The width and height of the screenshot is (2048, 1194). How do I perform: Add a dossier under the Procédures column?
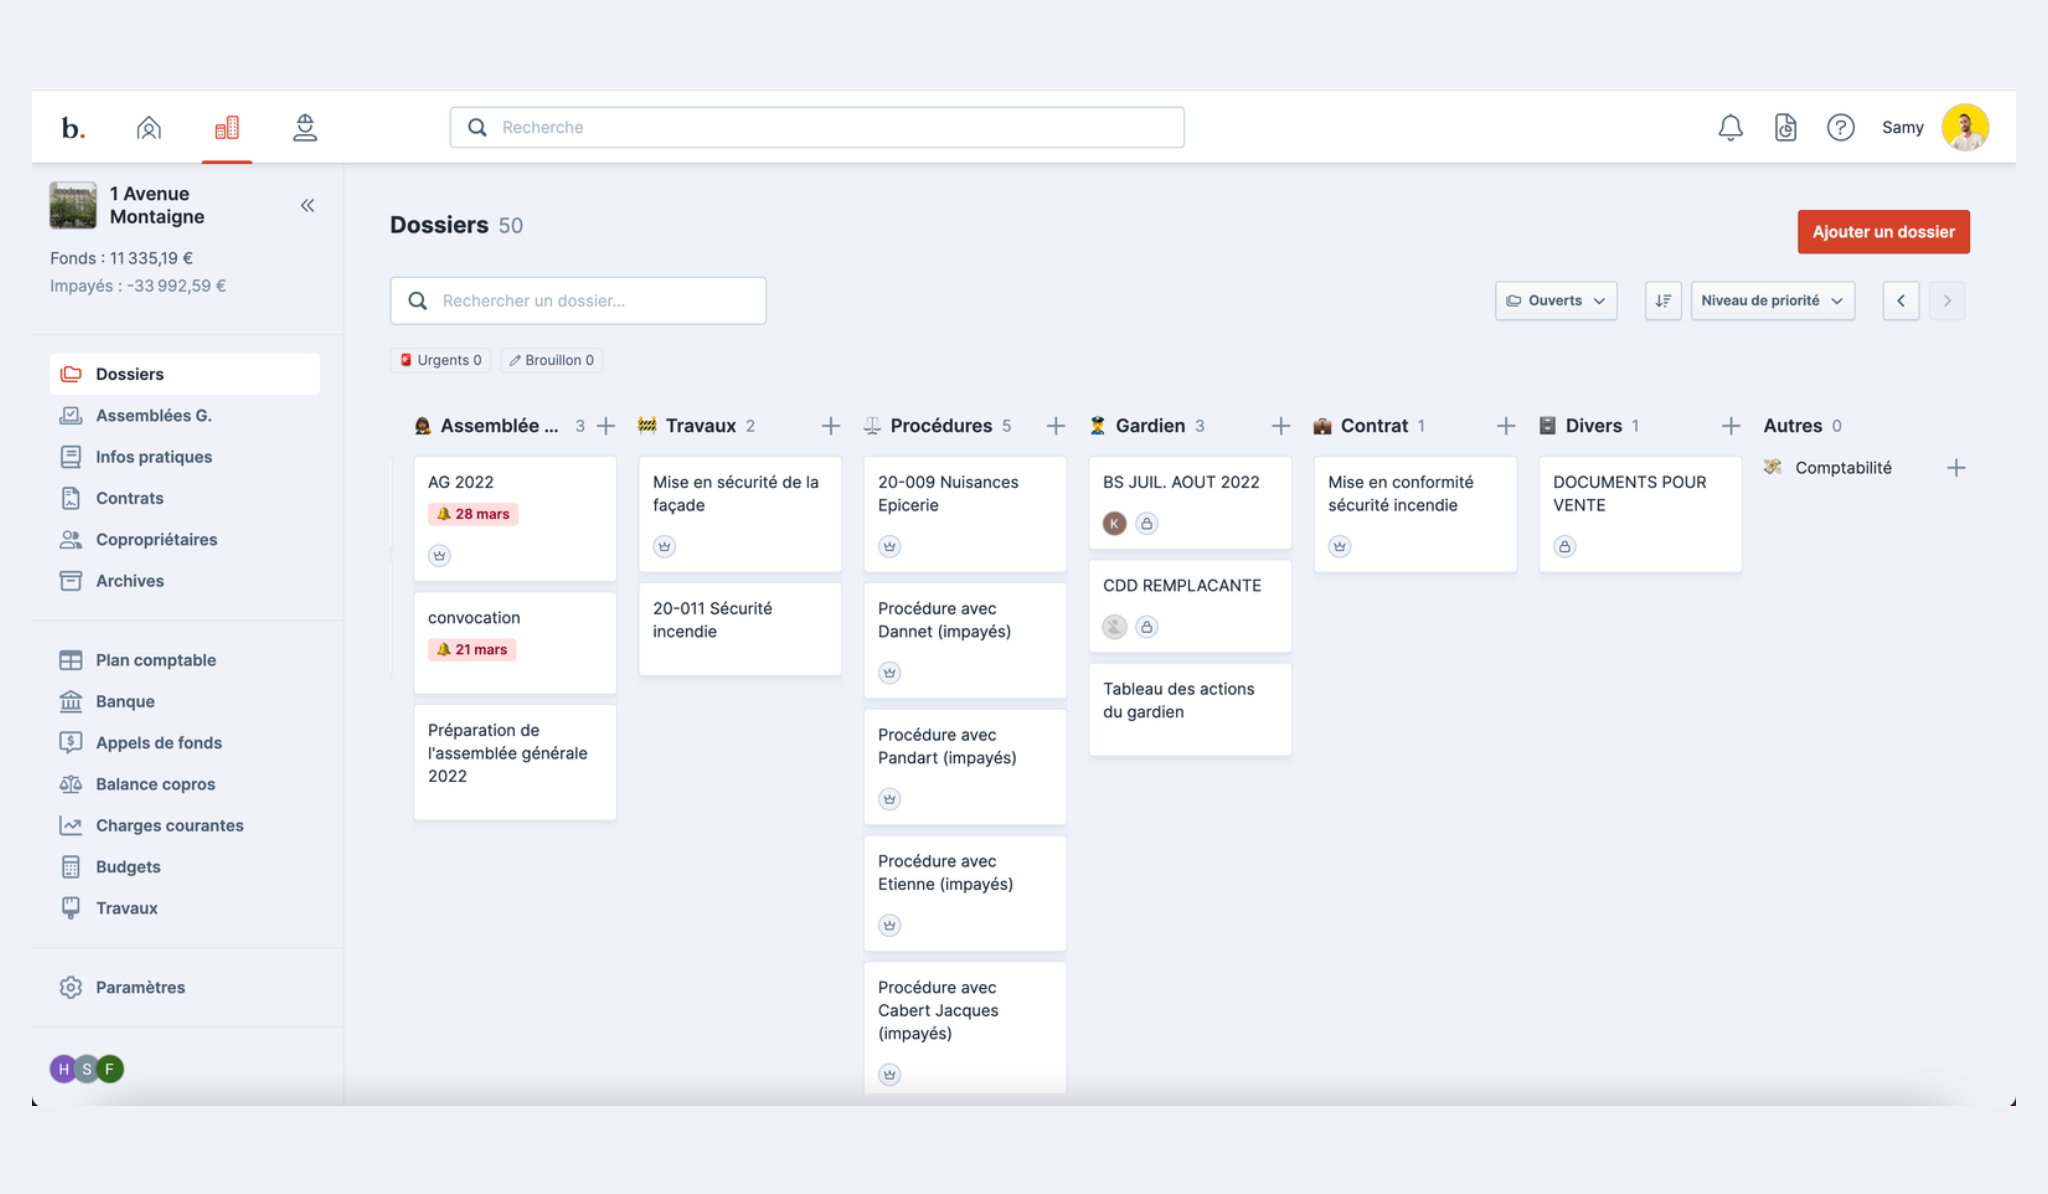point(1055,426)
